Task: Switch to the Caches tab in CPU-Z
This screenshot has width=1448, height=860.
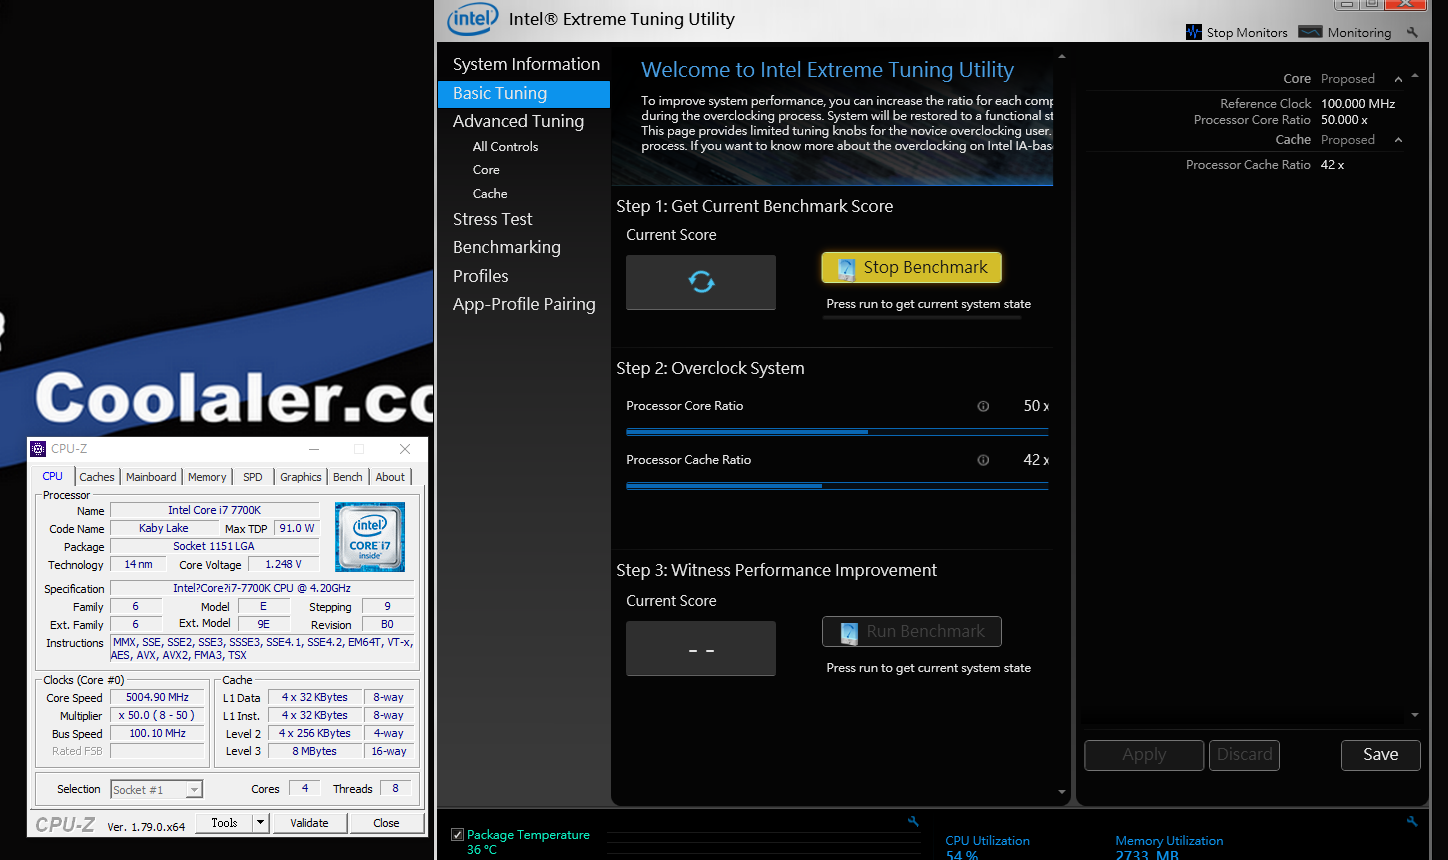Action: 97,477
